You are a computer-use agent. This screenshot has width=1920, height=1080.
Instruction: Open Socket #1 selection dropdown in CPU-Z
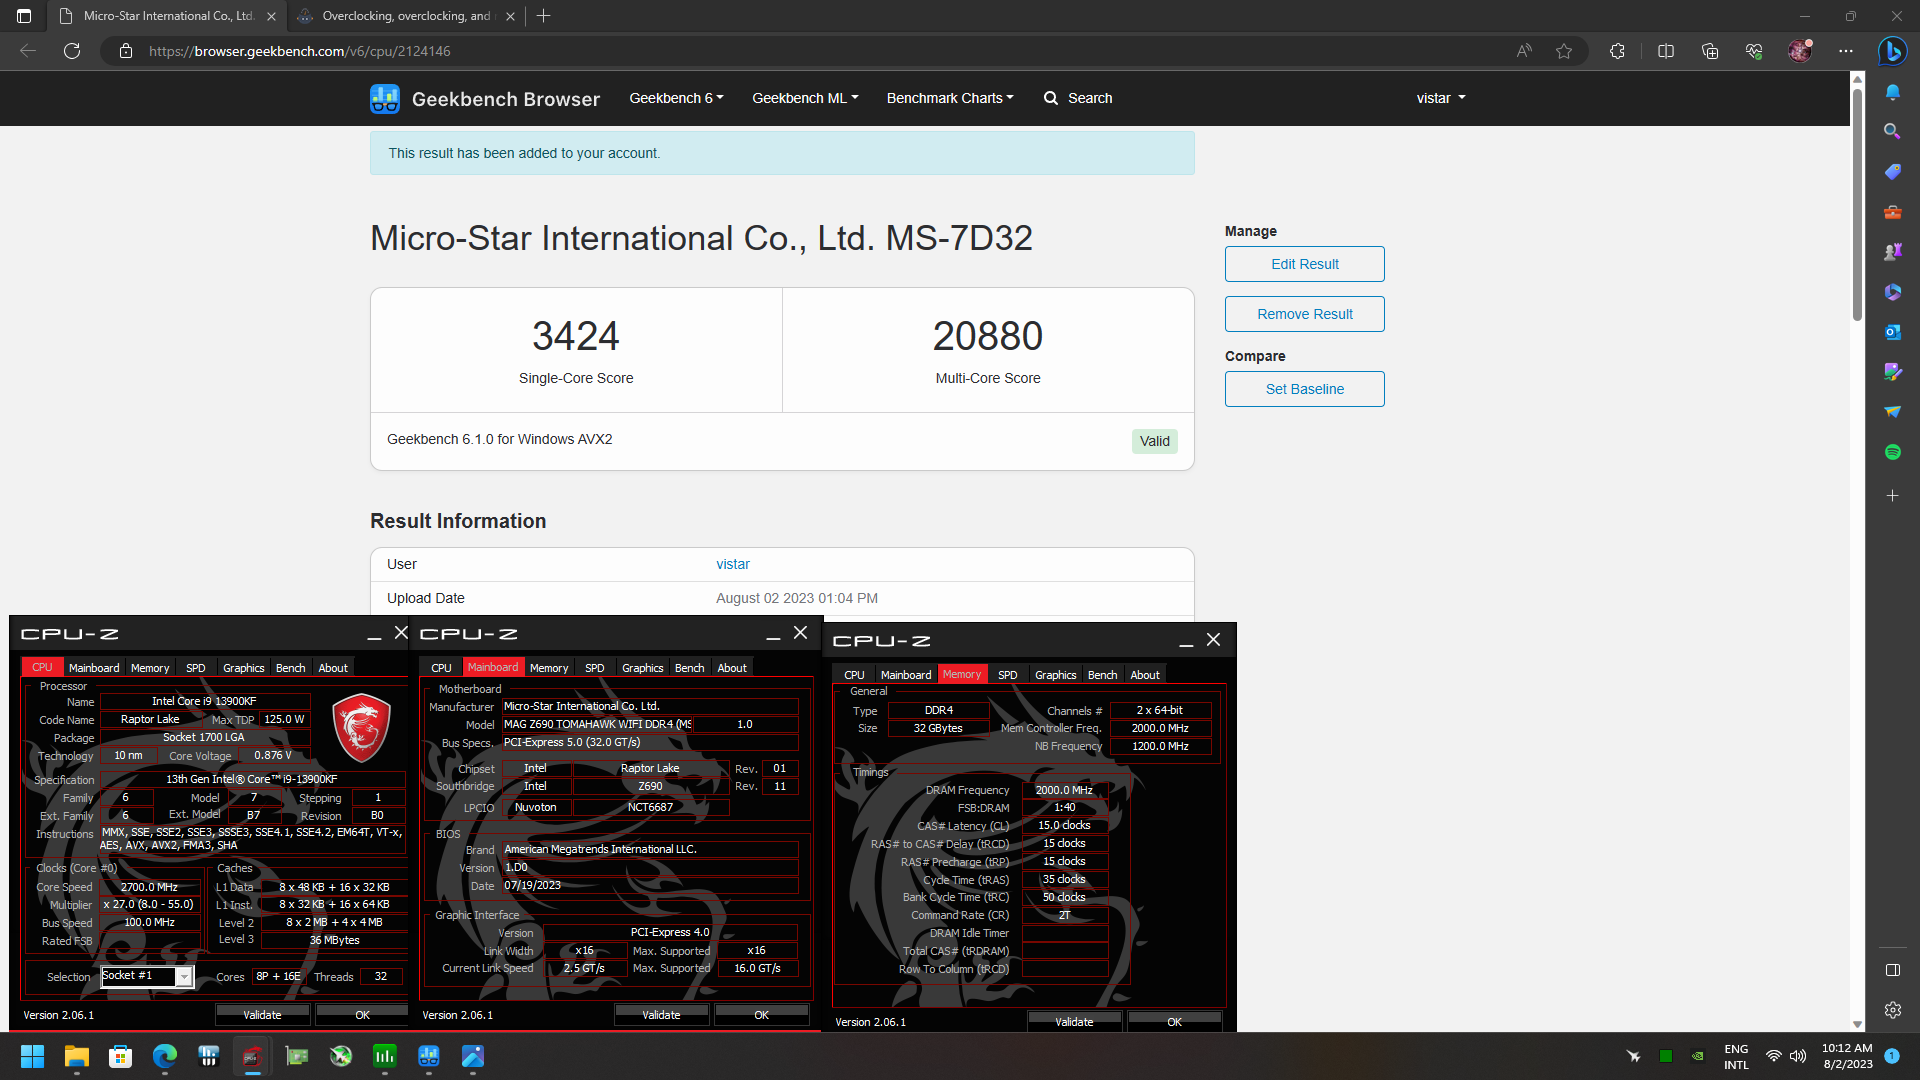point(184,977)
